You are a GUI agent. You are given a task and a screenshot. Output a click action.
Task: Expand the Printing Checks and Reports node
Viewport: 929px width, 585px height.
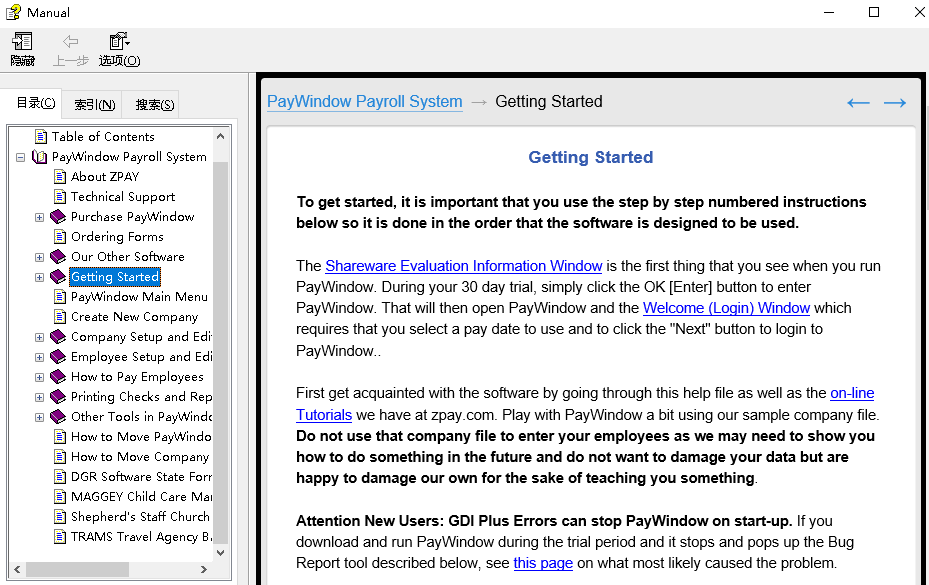(x=40, y=397)
